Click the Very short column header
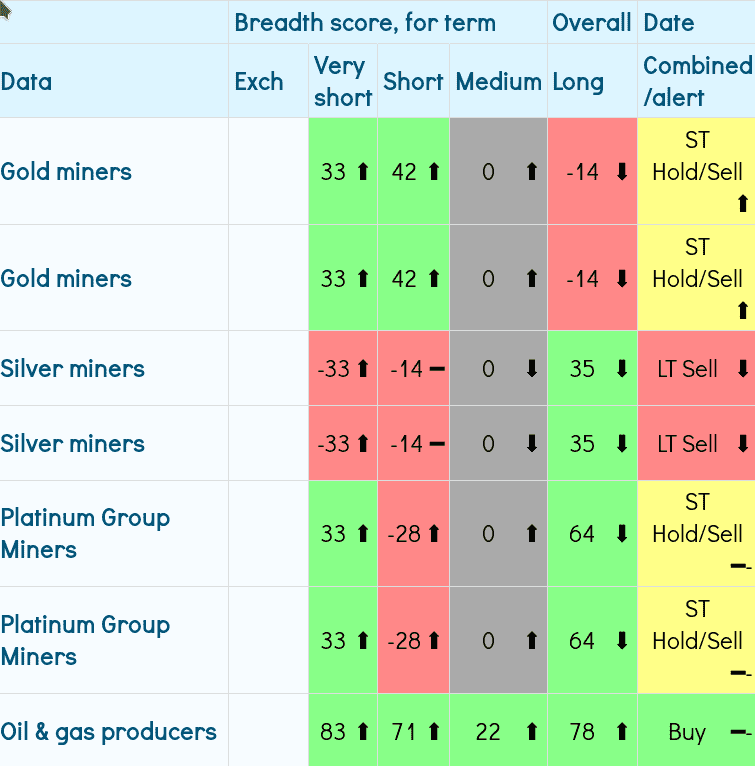Image resolution: width=755 pixels, height=766 pixels. click(342, 81)
